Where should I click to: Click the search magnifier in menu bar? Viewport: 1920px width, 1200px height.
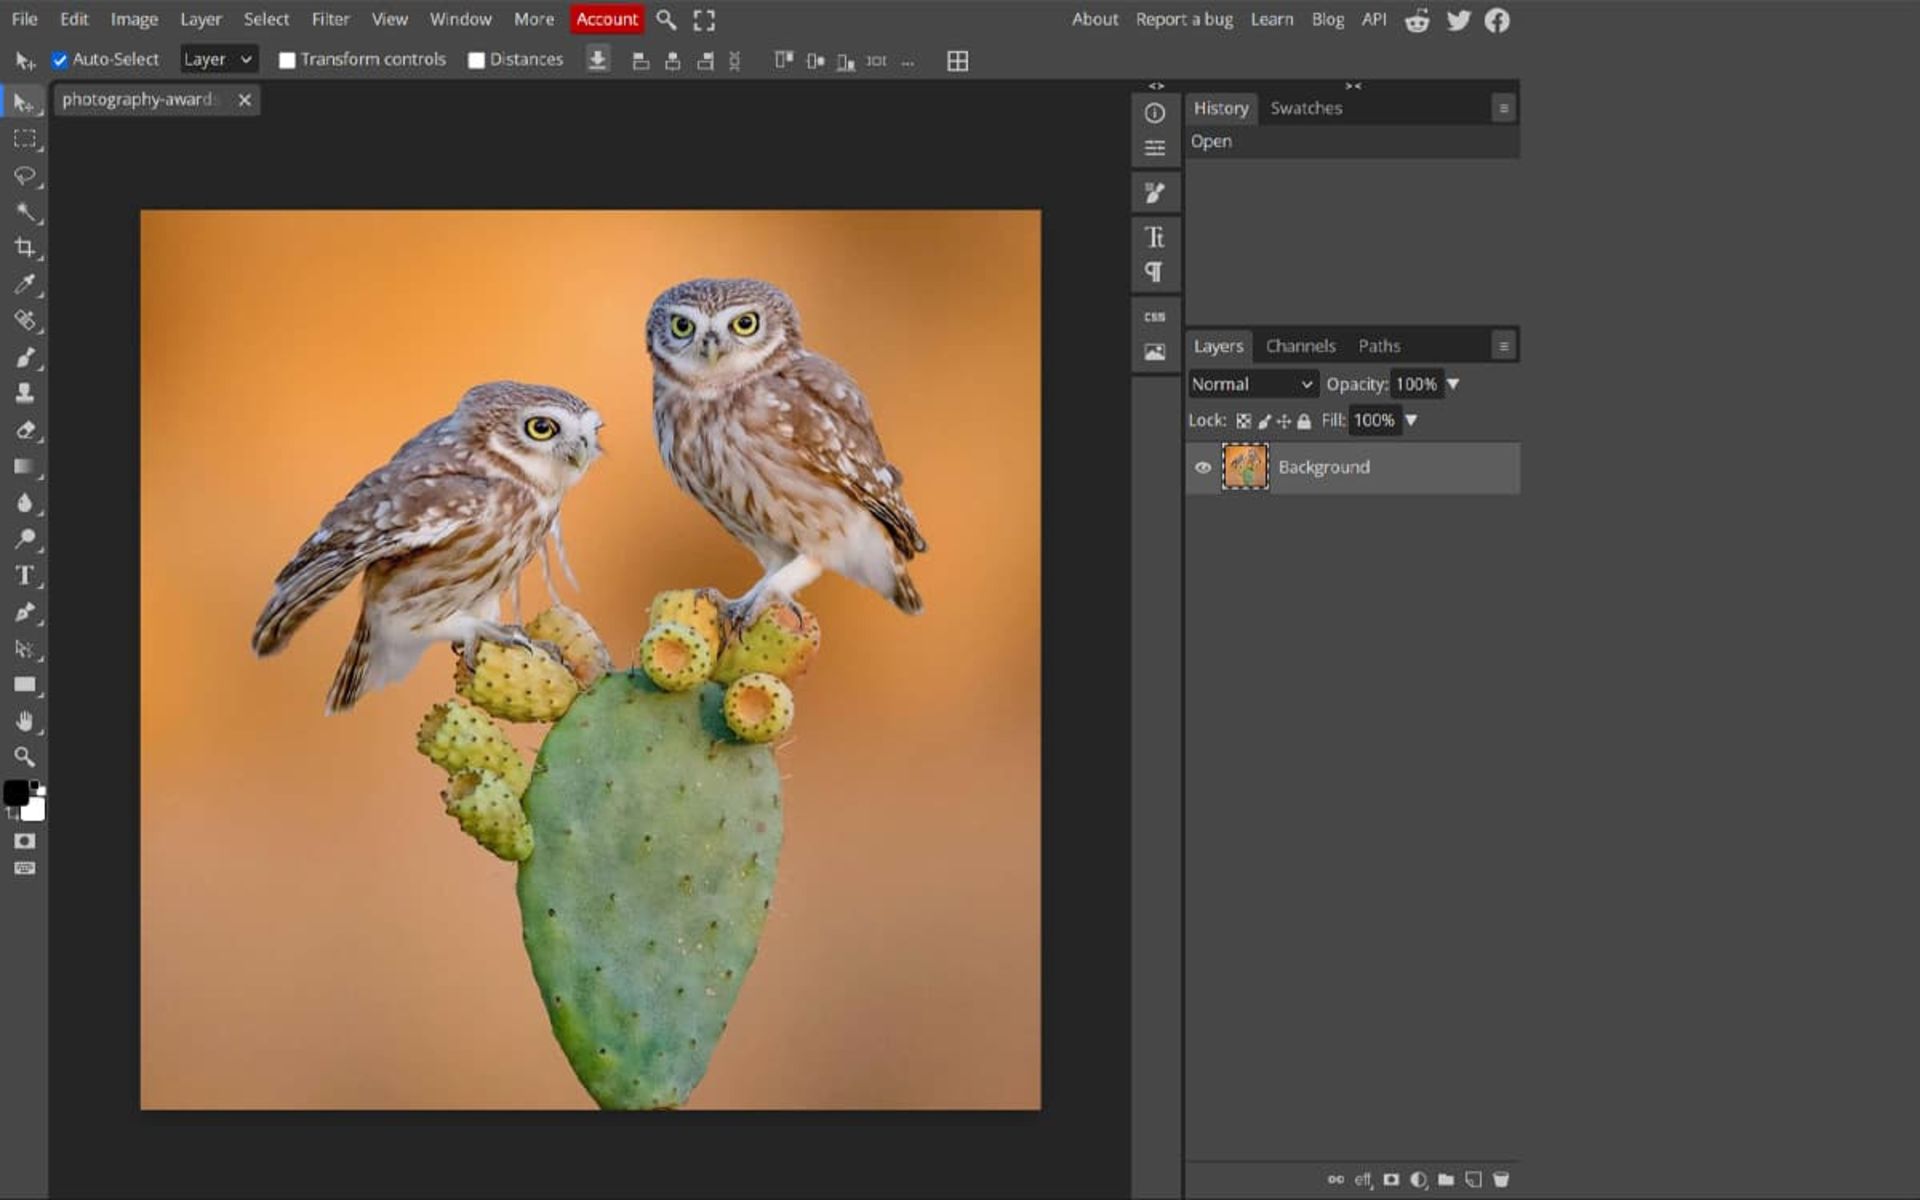pyautogui.click(x=666, y=19)
